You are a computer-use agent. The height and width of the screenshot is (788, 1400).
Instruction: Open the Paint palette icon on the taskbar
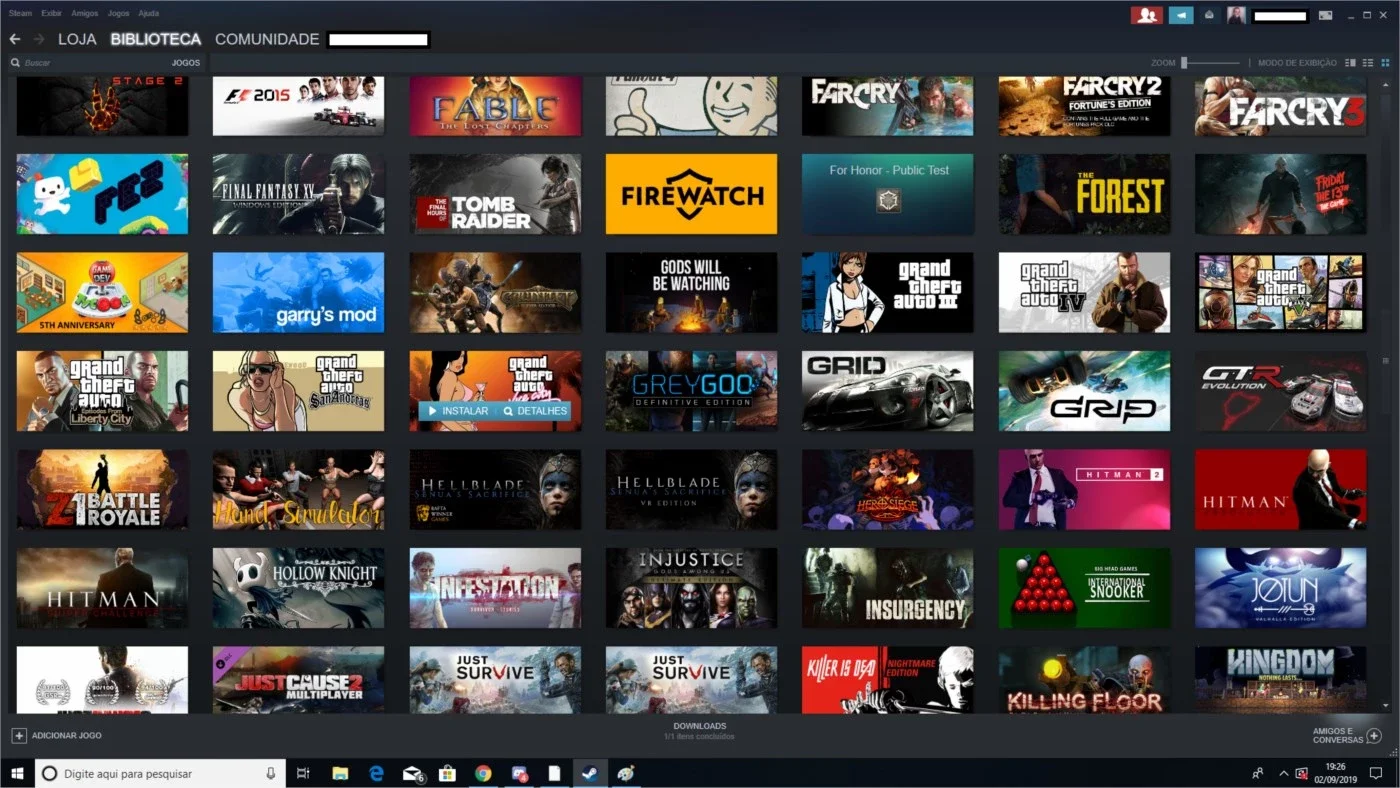click(x=626, y=773)
